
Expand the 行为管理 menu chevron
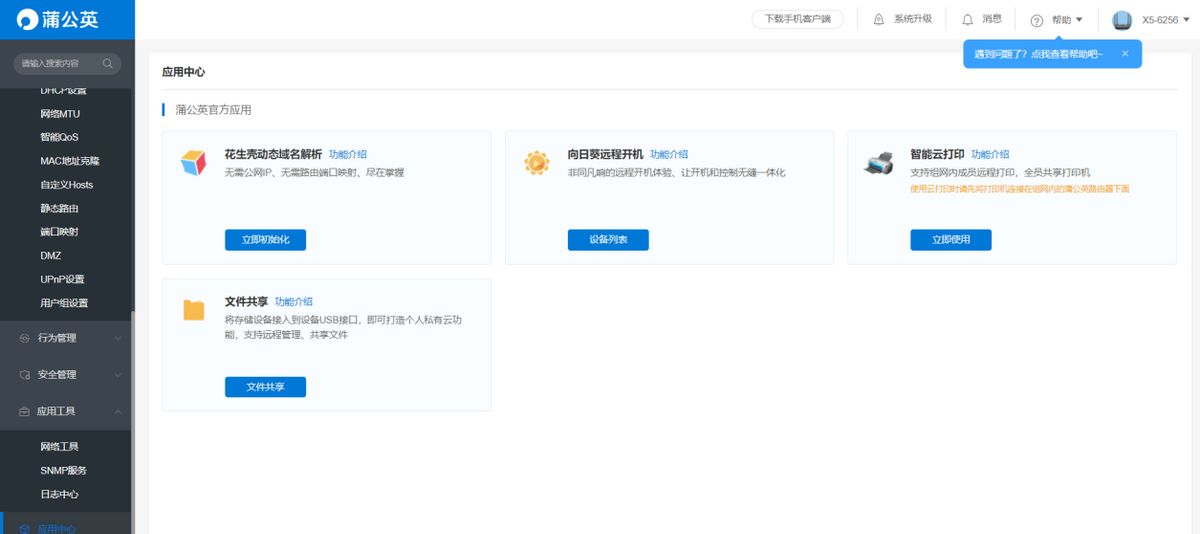click(118, 338)
